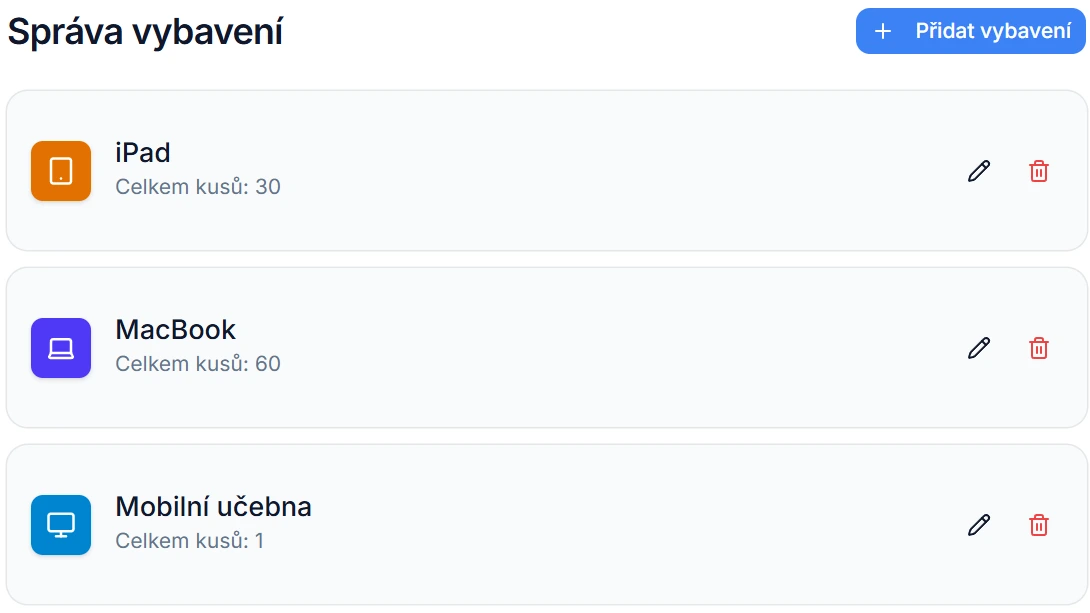The image size is (1090, 613).
Task: Click the orange iPad tablet icon
Action: coord(60,170)
